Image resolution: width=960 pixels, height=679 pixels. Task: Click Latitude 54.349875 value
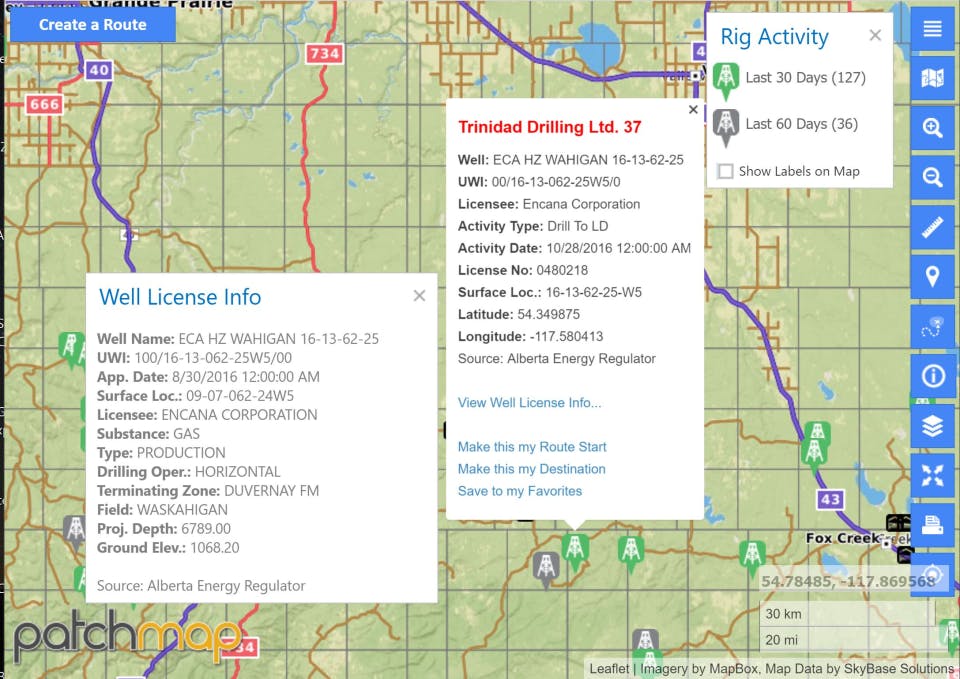(x=549, y=314)
